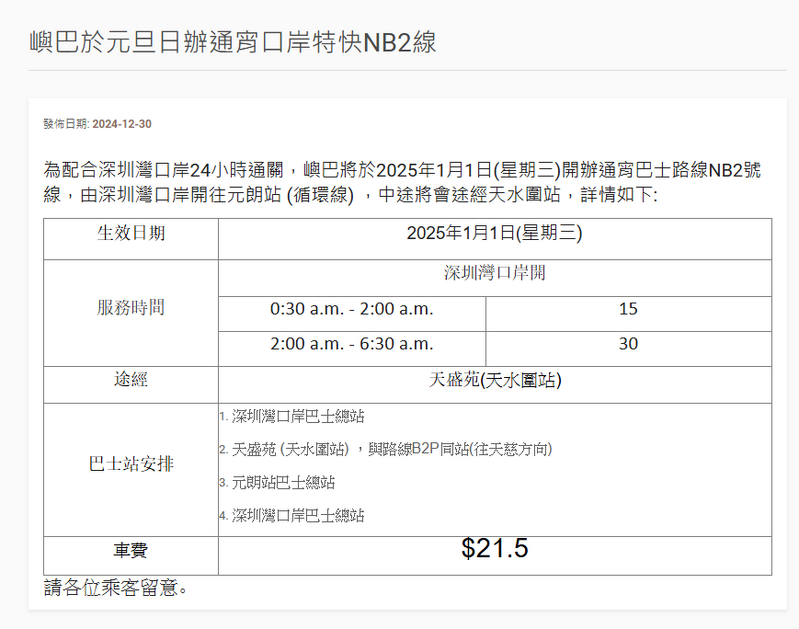Select the time range 2:00 a.m. - 6:30 a.m.

[352, 344]
